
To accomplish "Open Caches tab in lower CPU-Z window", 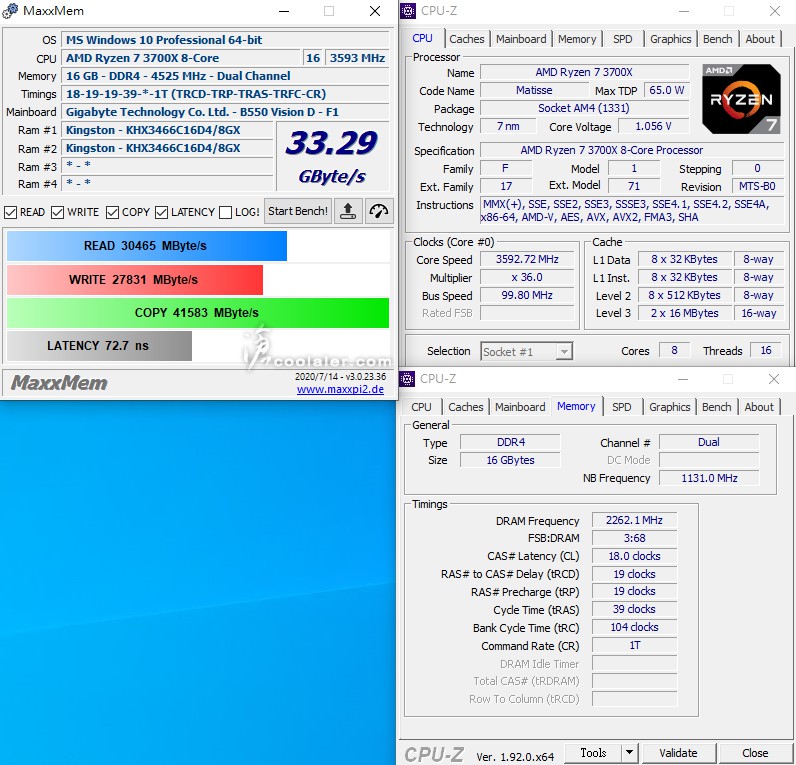I will [466, 407].
